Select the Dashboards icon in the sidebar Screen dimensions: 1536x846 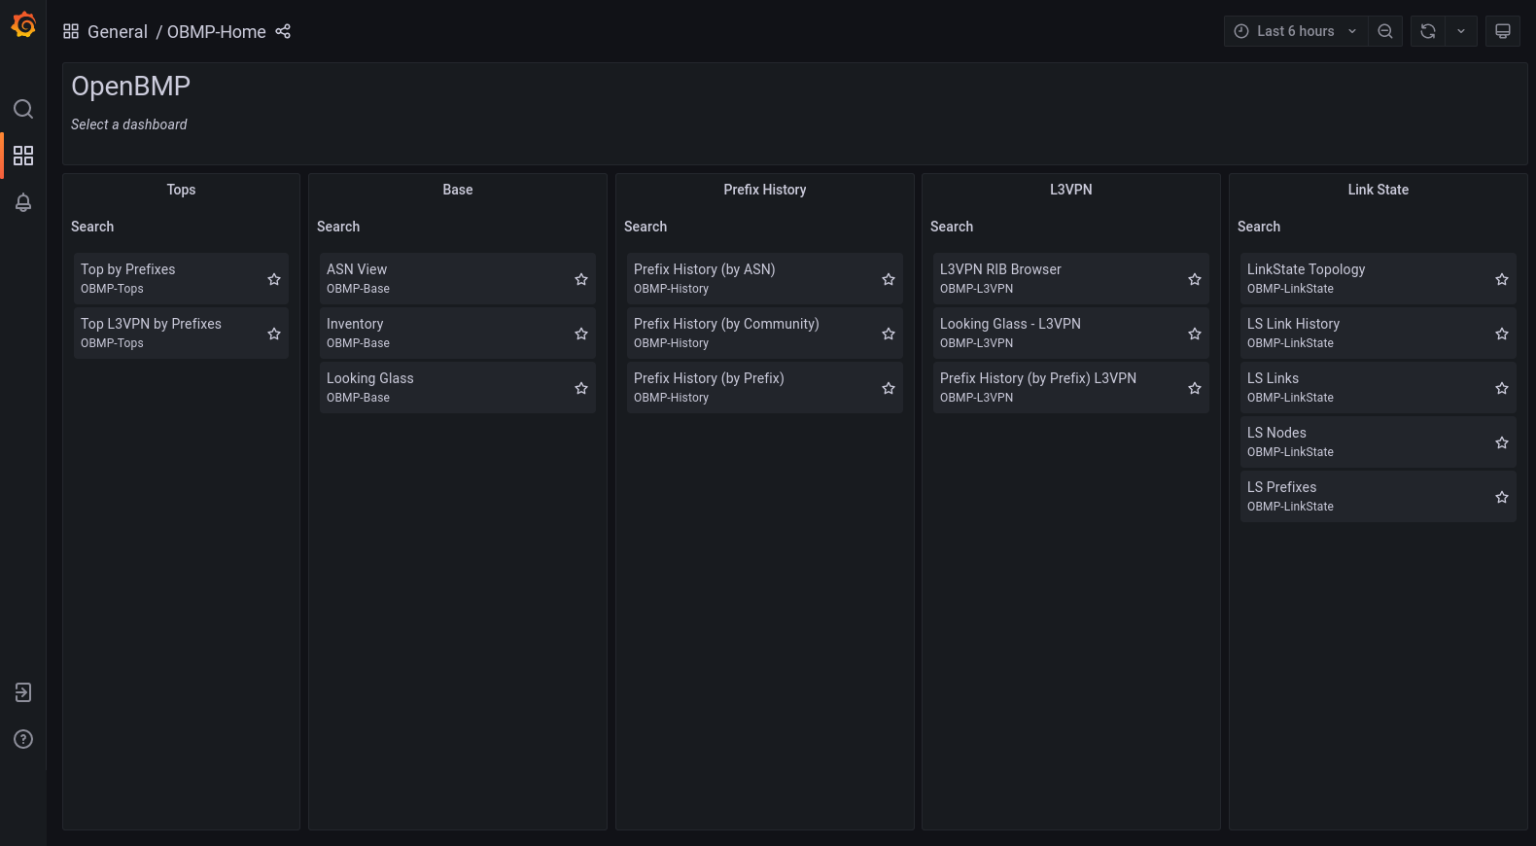pos(23,155)
